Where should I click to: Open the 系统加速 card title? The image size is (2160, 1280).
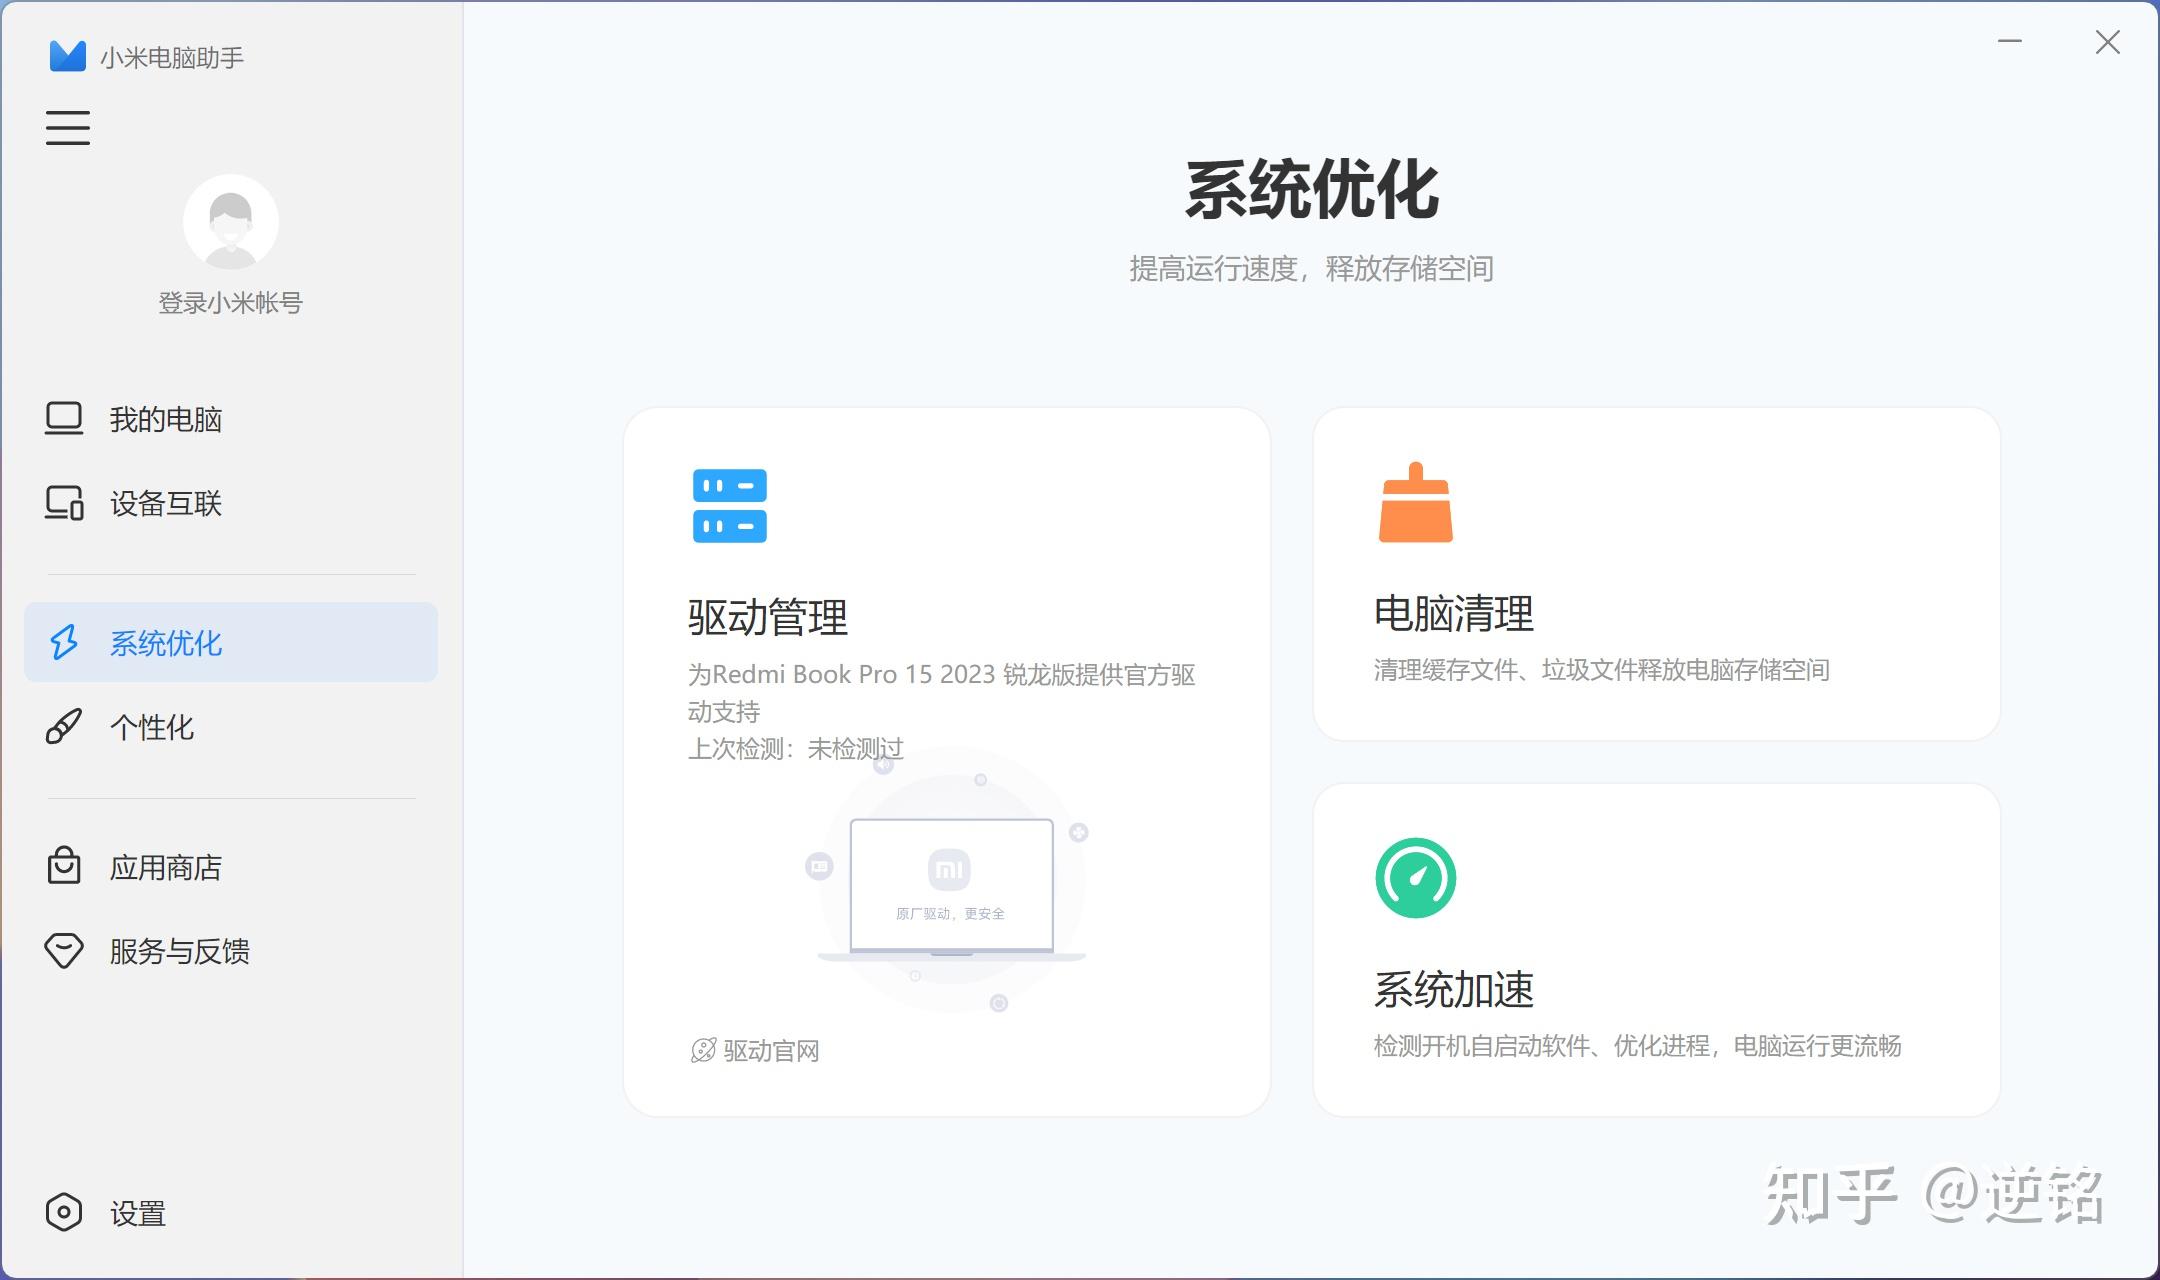pos(1454,989)
